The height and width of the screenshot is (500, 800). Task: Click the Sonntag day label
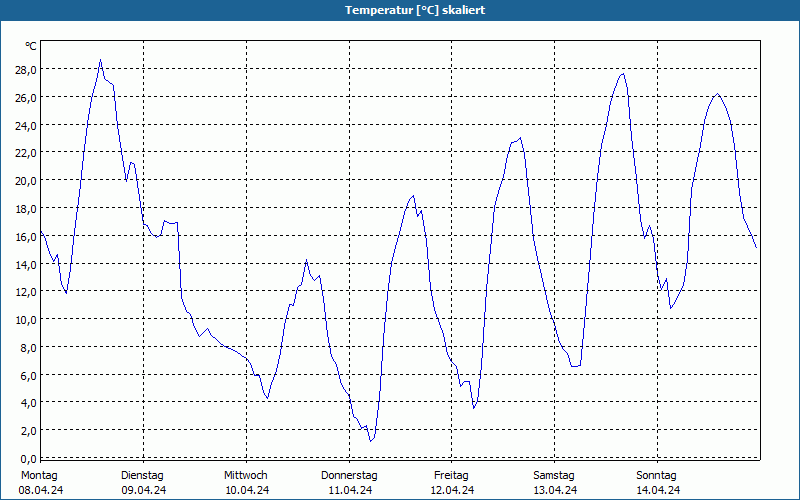click(x=657, y=476)
